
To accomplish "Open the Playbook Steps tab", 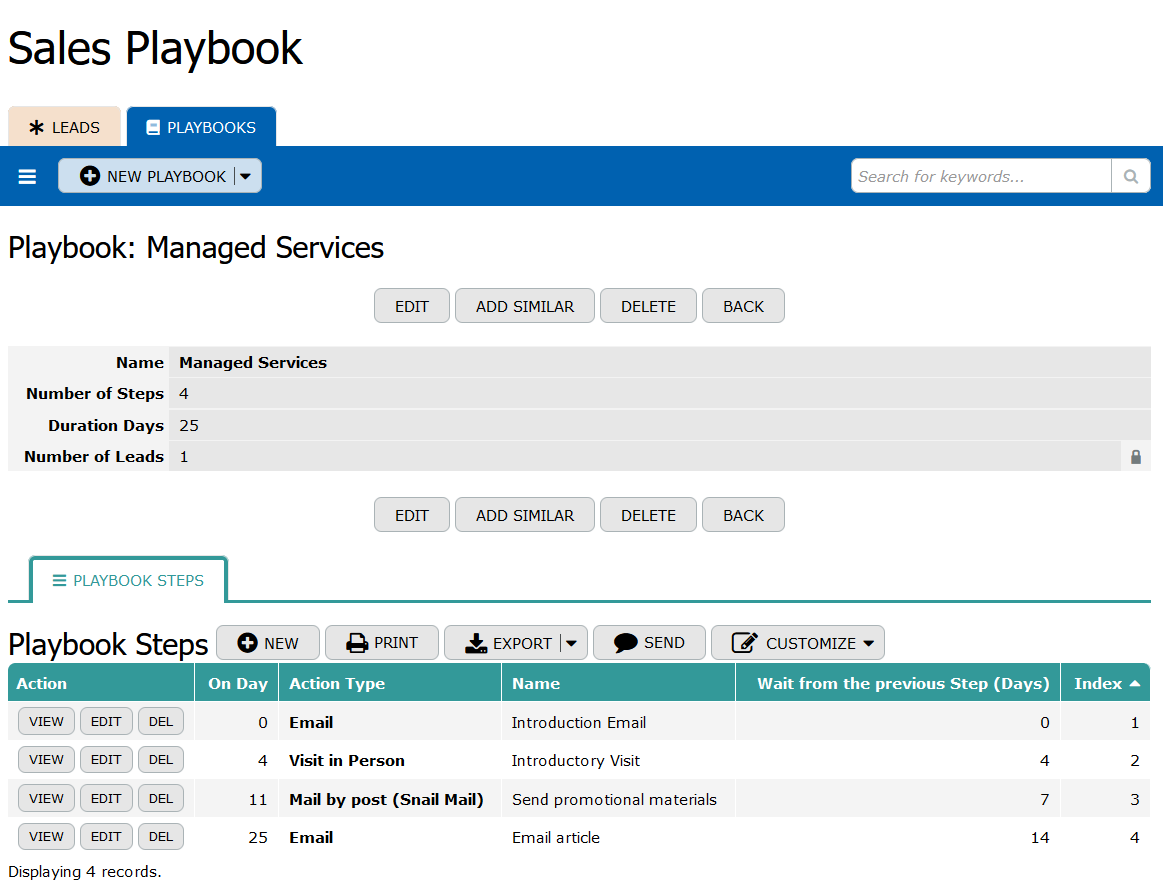I will [x=128, y=580].
